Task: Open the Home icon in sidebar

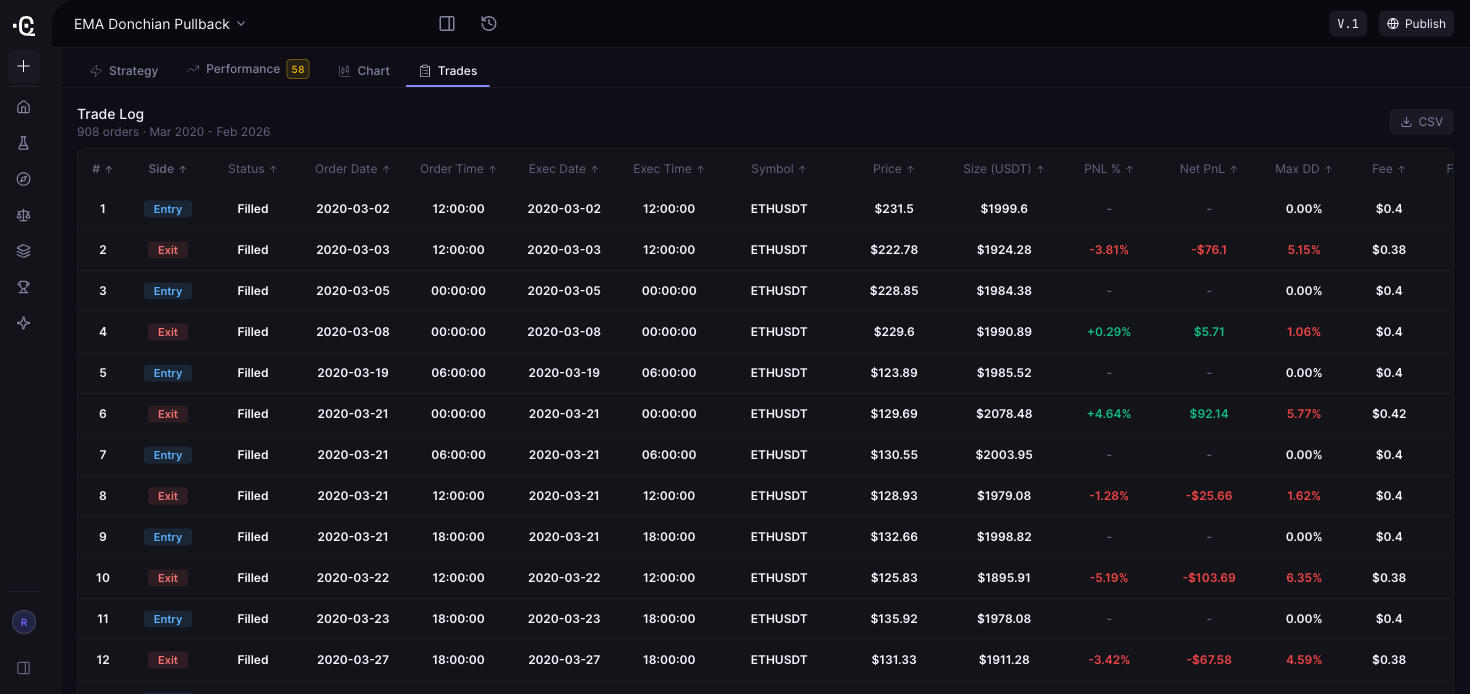Action: (x=24, y=107)
